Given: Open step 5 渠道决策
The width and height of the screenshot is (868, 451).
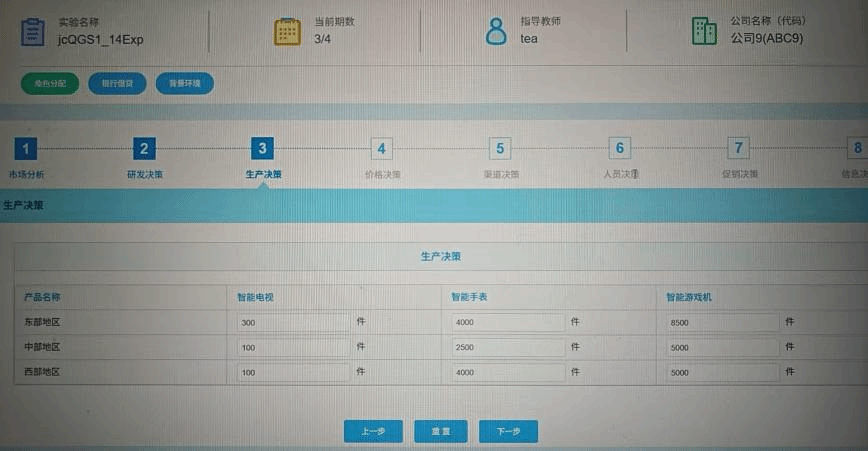Looking at the screenshot, I should coord(500,150).
